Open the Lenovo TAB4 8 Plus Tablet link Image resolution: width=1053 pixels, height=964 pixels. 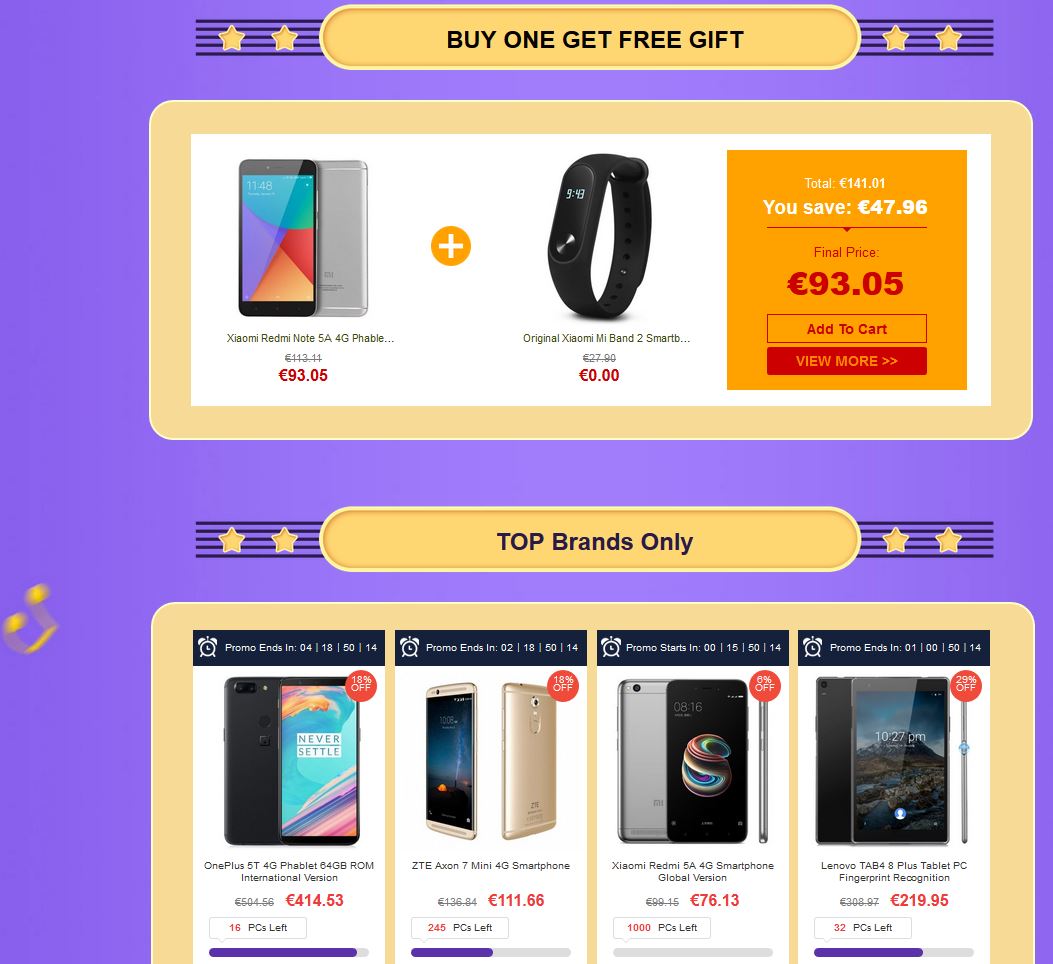894,871
